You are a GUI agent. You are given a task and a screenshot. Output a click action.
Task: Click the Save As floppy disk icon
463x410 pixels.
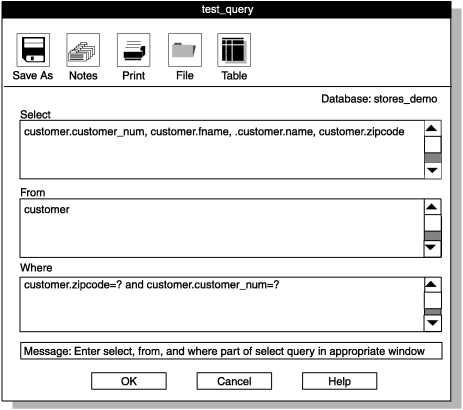33,50
